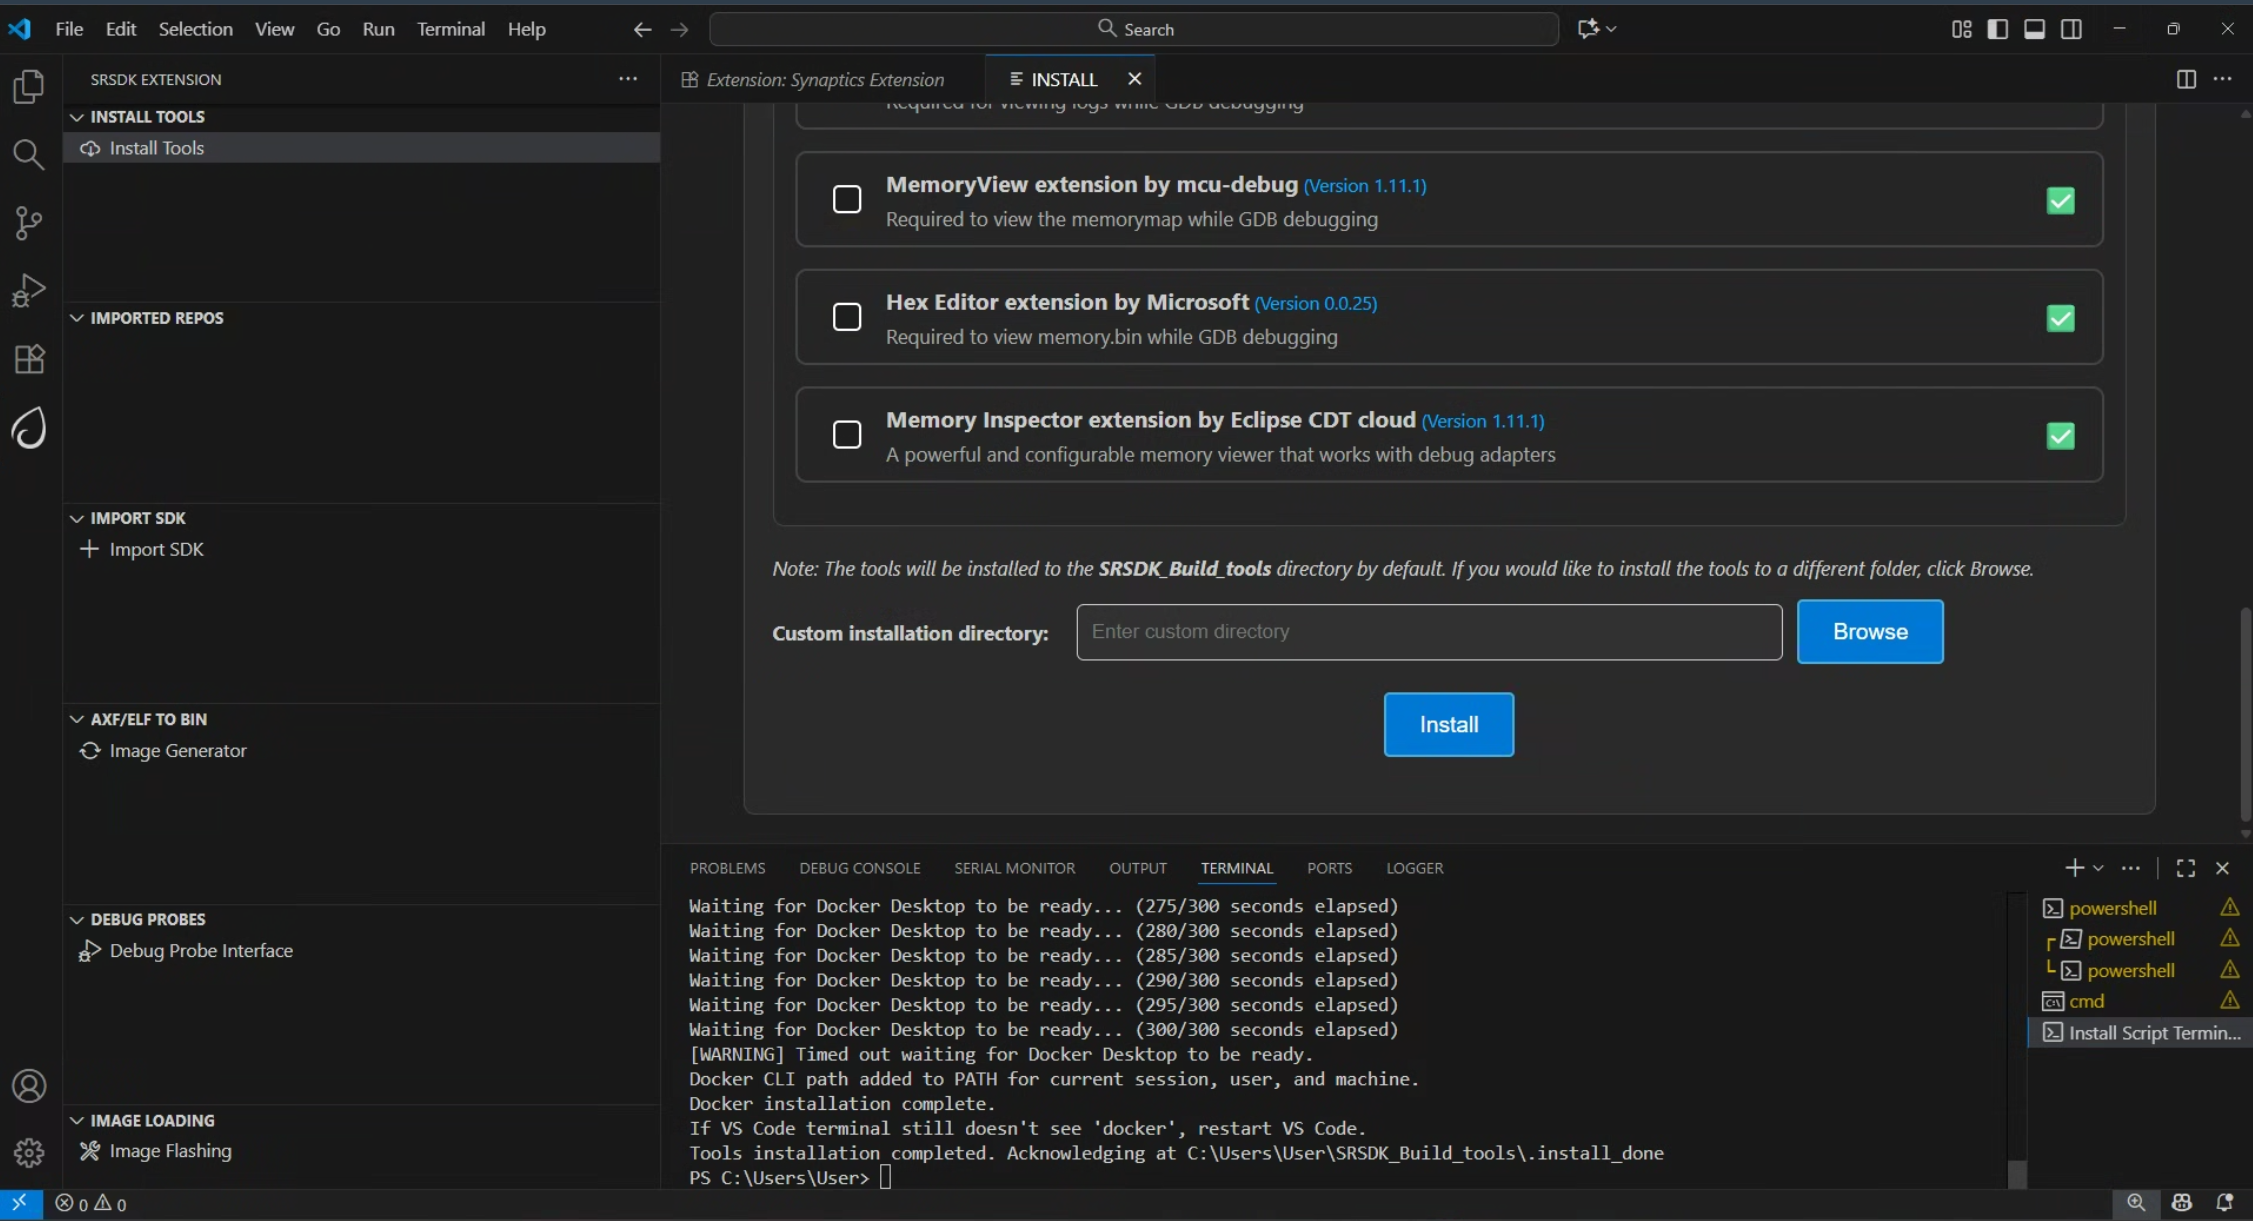This screenshot has width=2253, height=1221.
Task: Check Memory Inspector extension checkbox
Action: tap(847, 435)
